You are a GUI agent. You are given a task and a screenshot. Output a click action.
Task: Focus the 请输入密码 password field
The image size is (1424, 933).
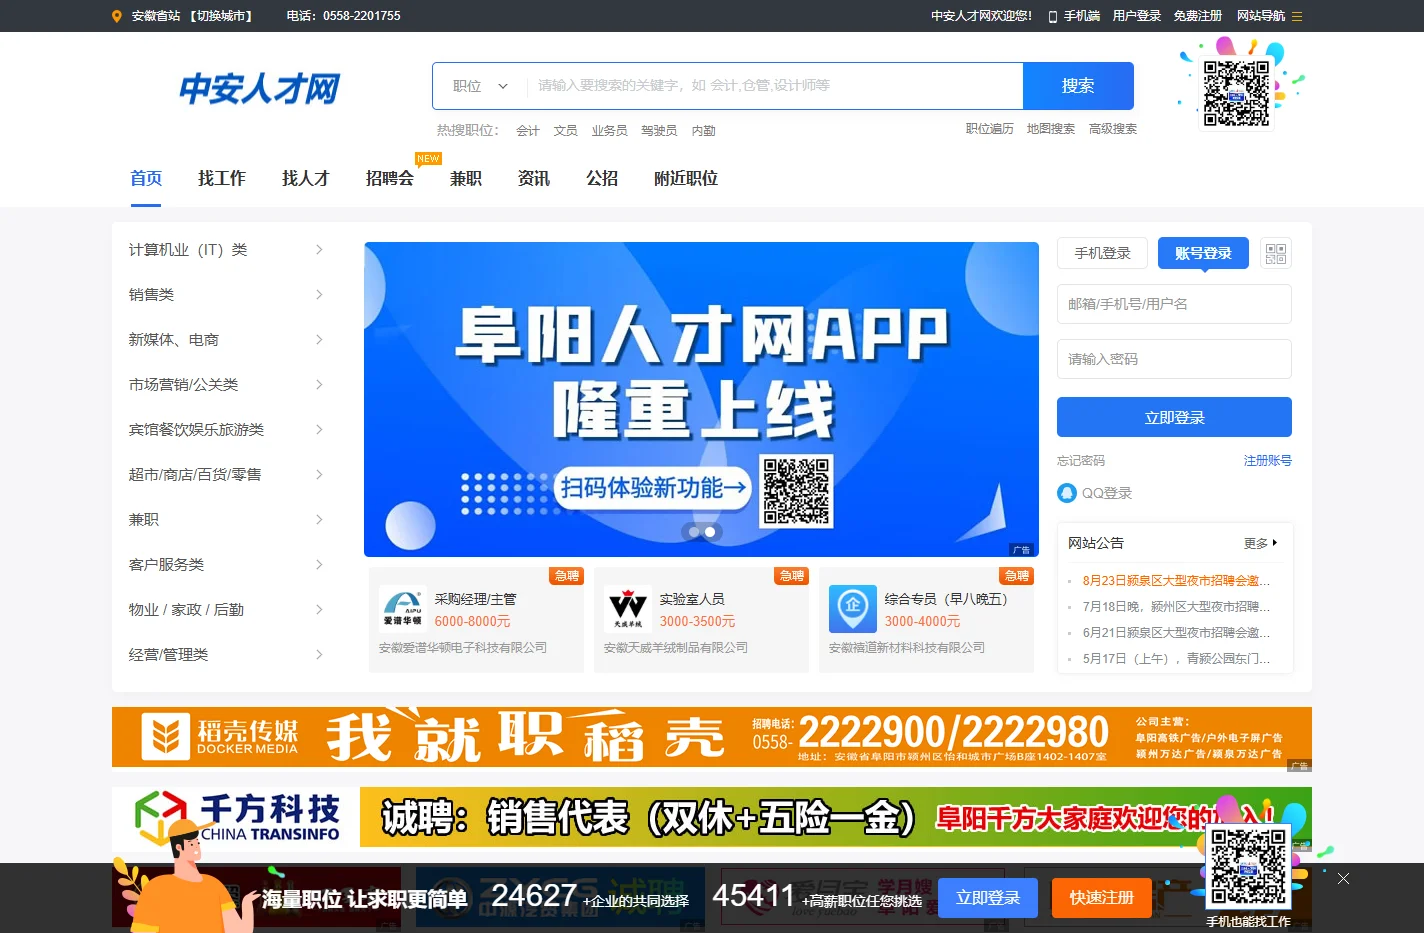(1174, 359)
